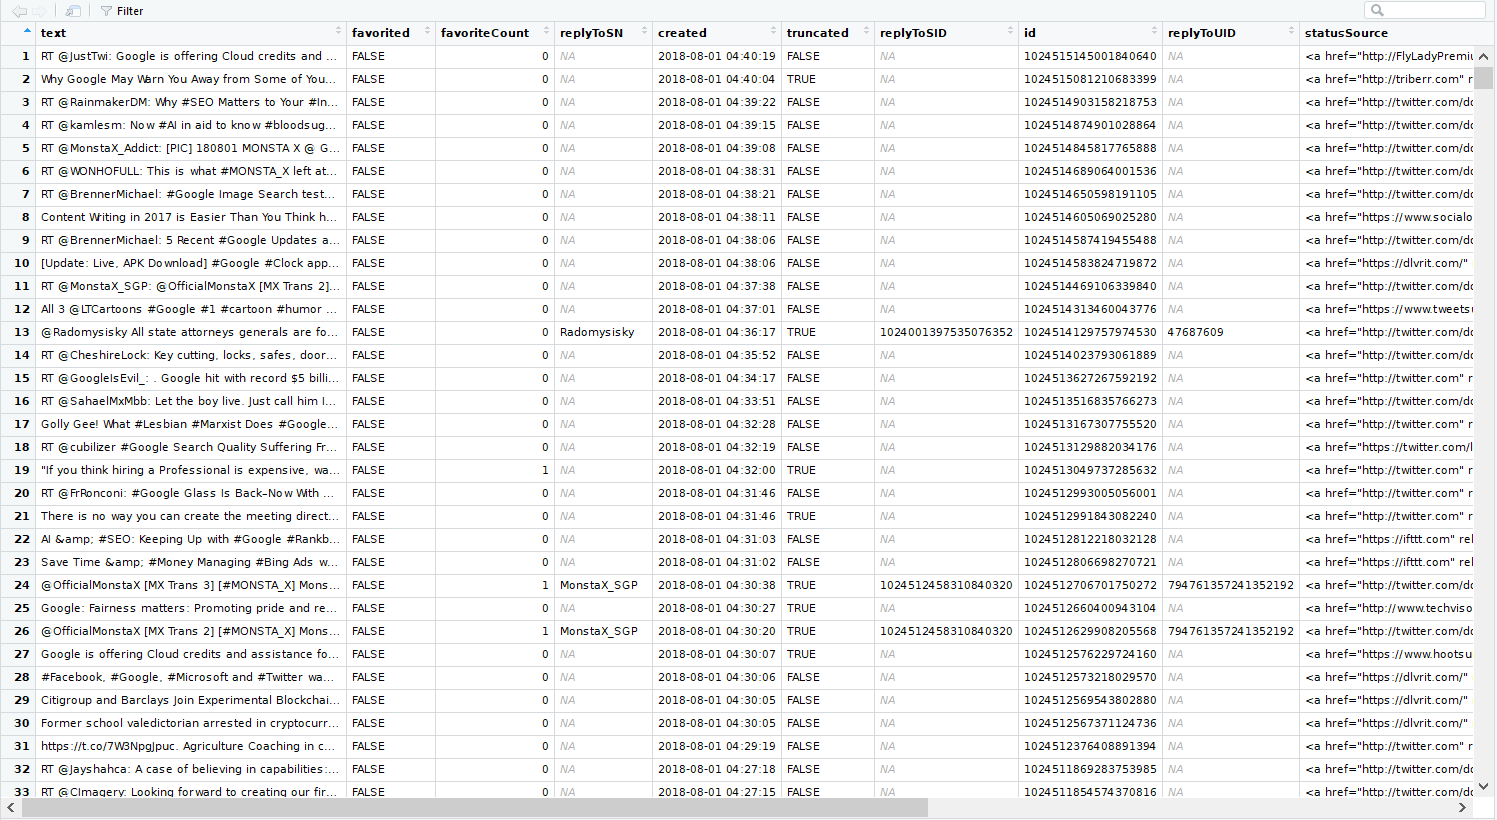Select cell 'Former school valedictorian arrested in cryptocurrency'
Viewport: 1497px width, 820px height.
[x=191, y=723]
